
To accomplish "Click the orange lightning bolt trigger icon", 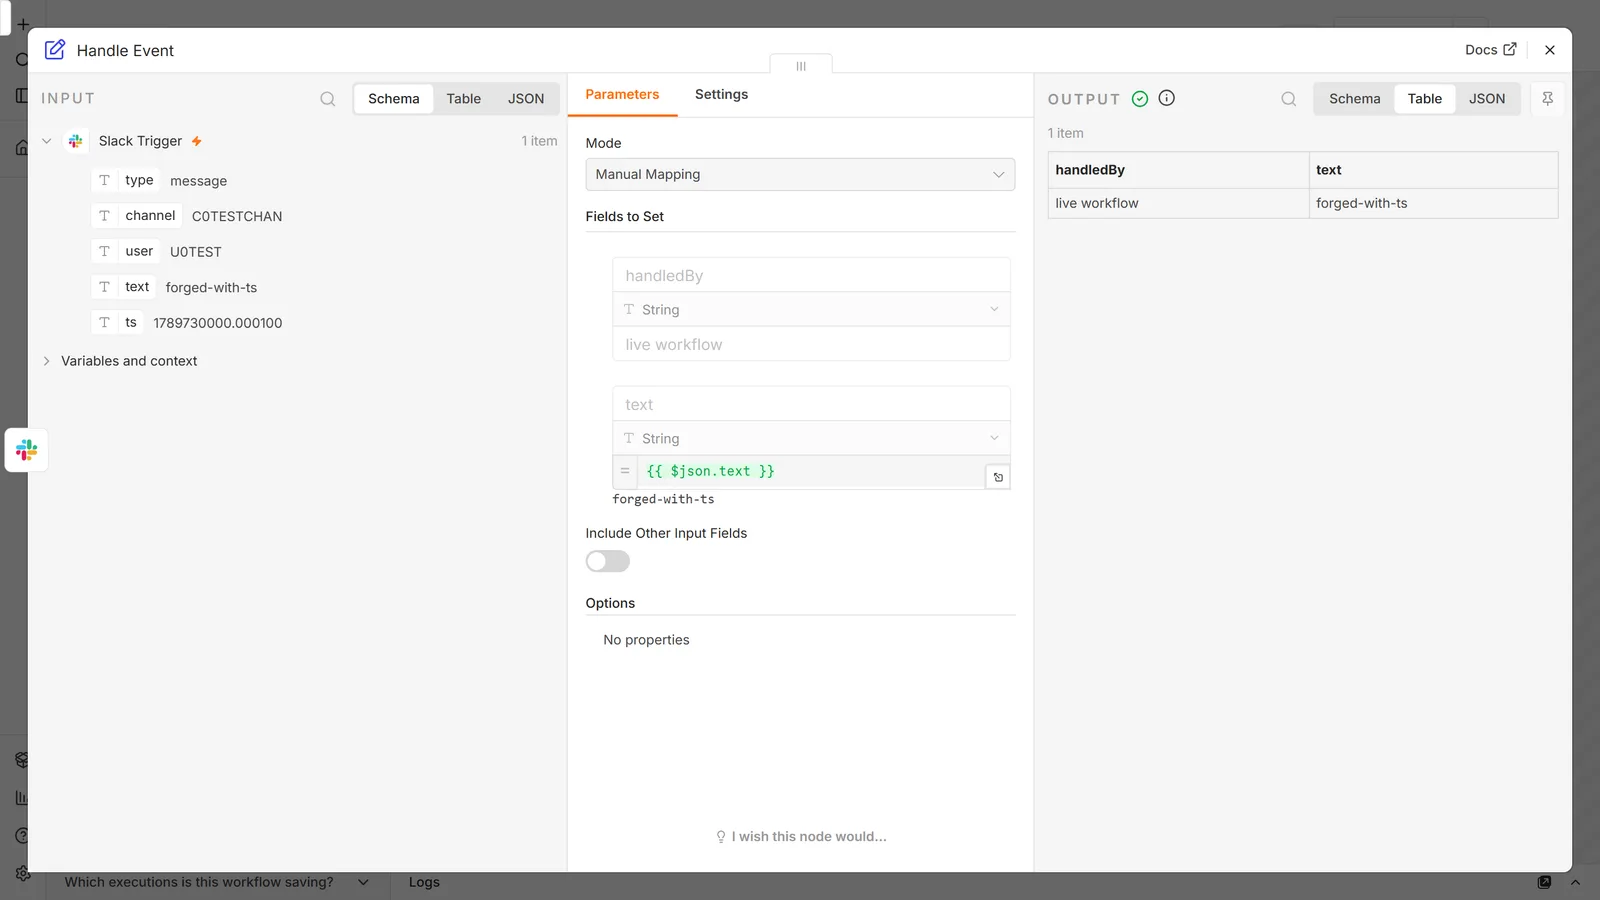I will pos(197,141).
